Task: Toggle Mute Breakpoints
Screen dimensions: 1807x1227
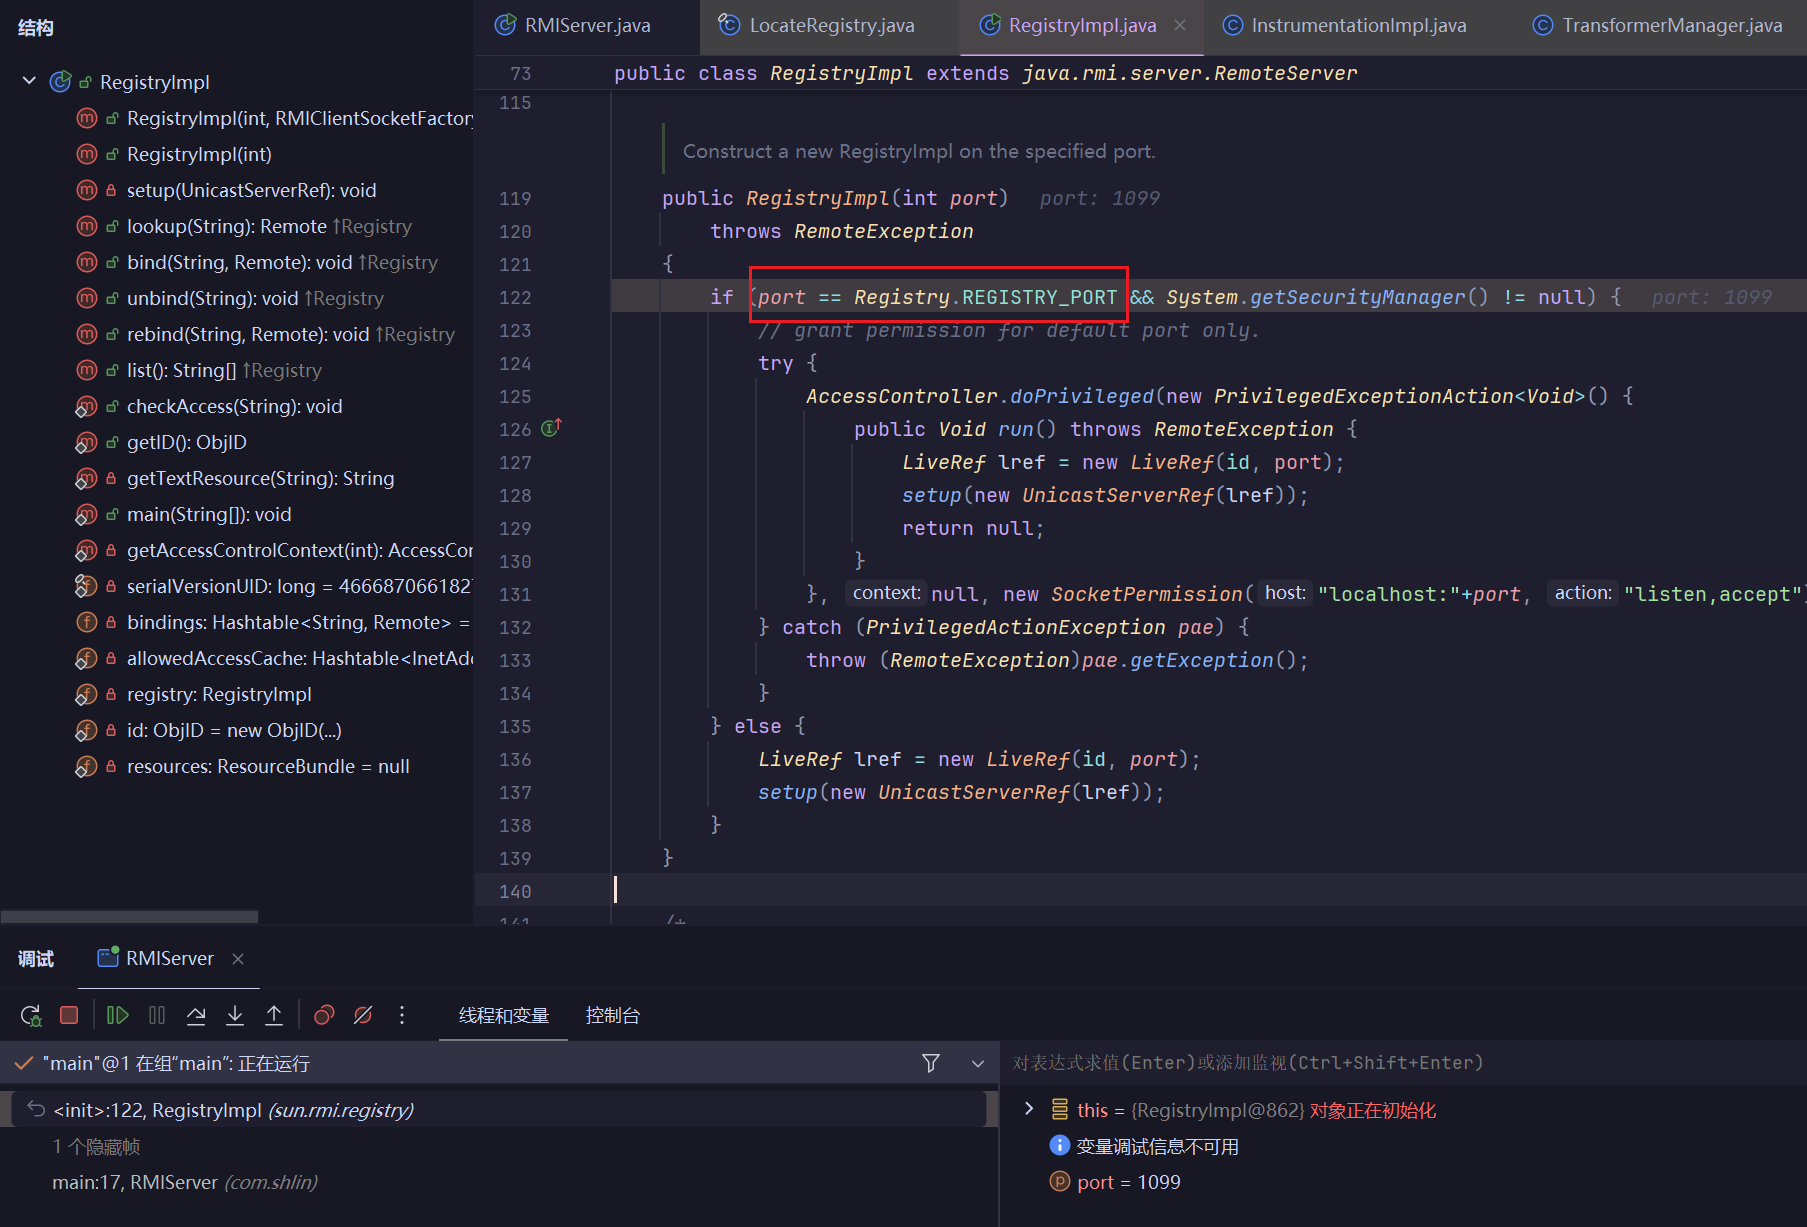Action: tap(363, 1016)
